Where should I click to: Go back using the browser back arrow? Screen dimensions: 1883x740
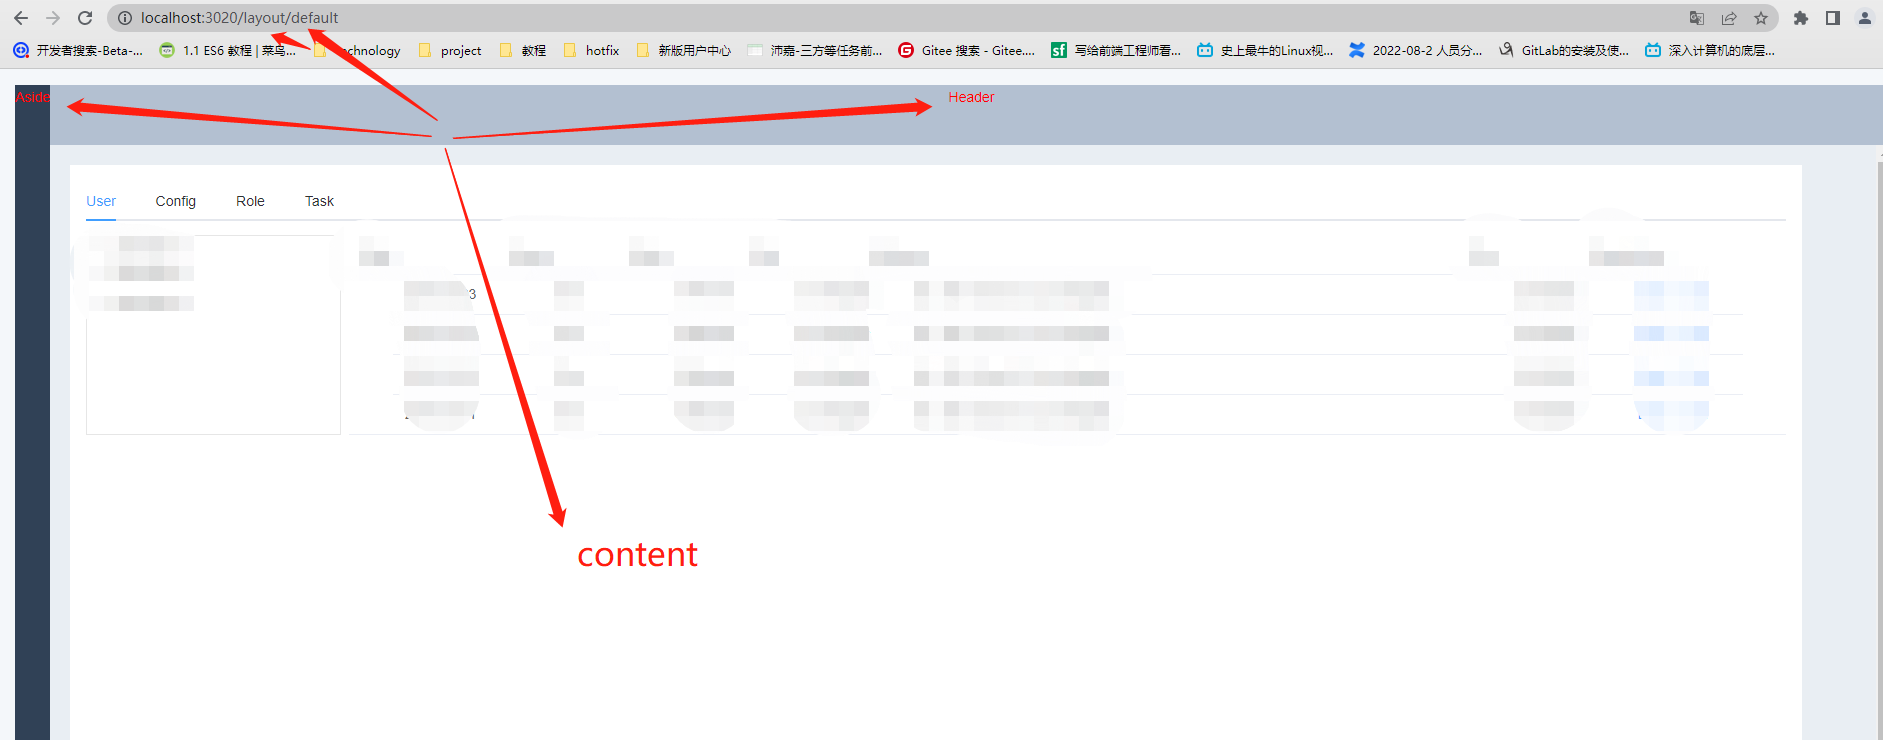(x=21, y=18)
